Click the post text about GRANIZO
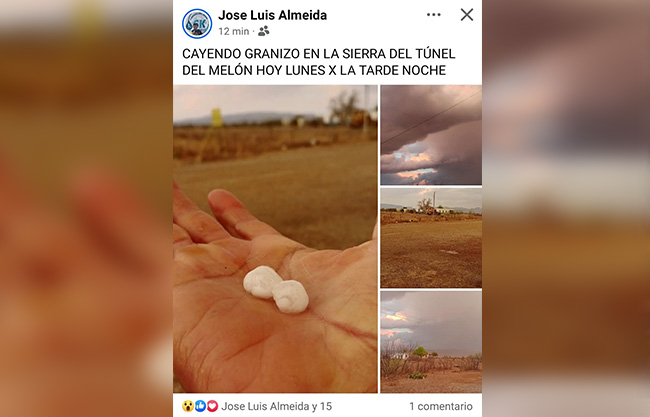Screen dimensions: 650x417 tap(318, 62)
